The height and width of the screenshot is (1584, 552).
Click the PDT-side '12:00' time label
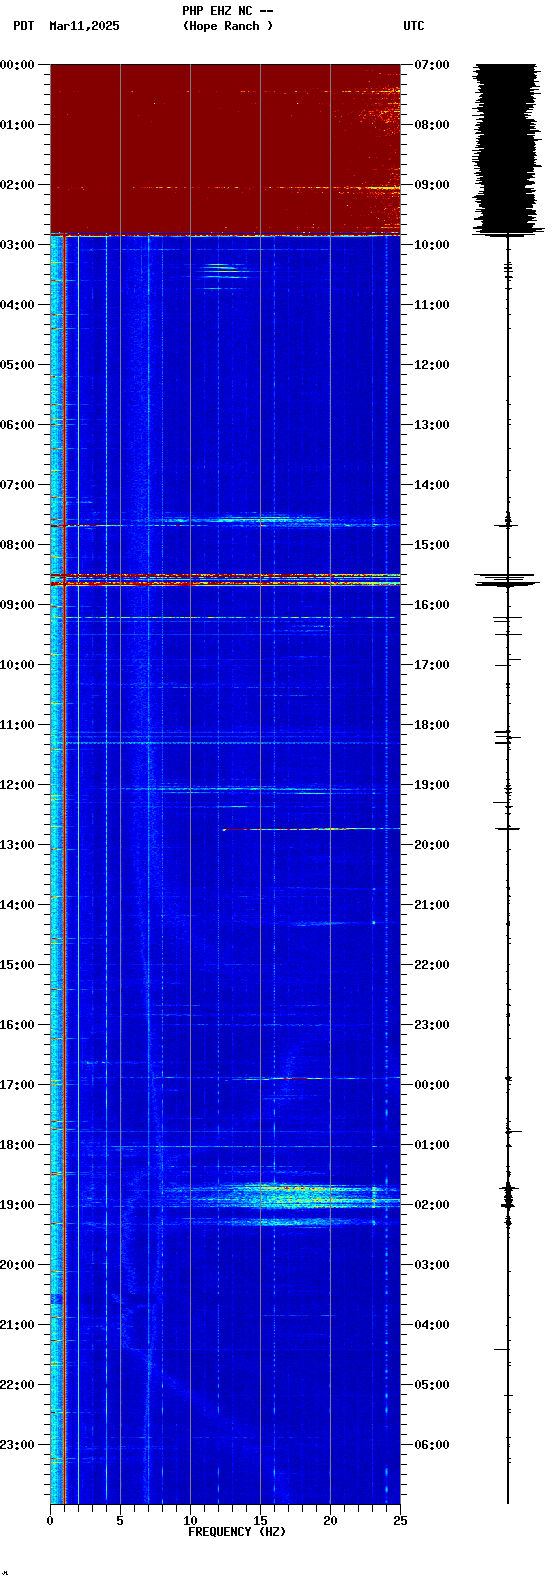tap(18, 785)
